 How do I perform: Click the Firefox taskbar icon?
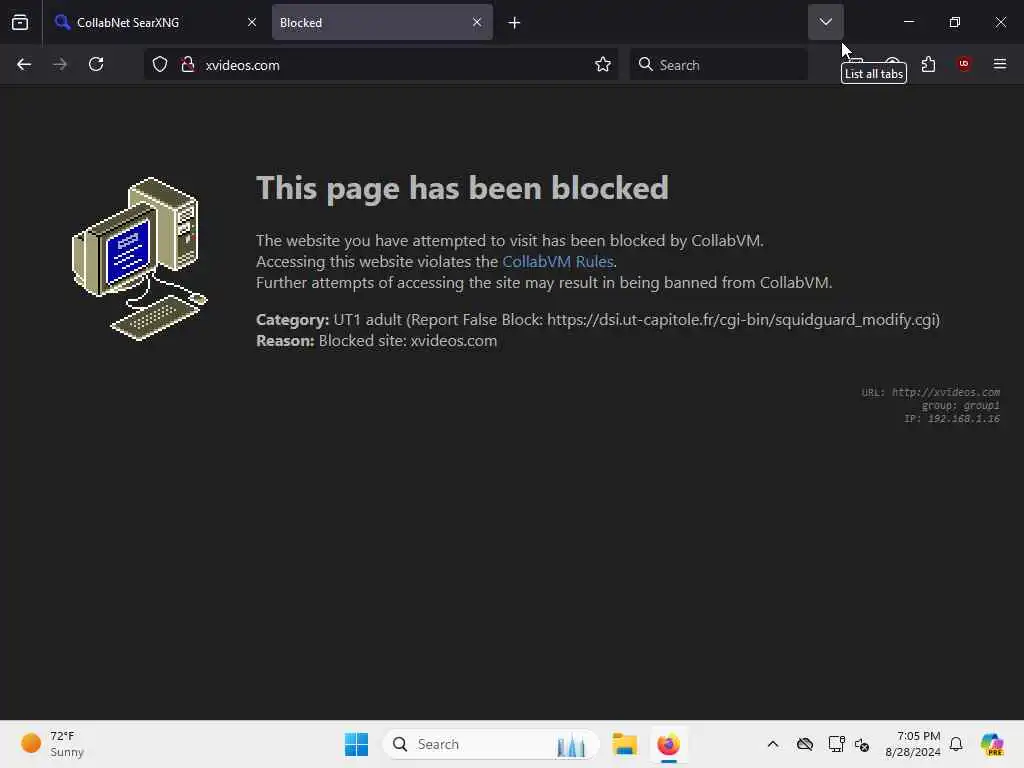click(x=668, y=744)
